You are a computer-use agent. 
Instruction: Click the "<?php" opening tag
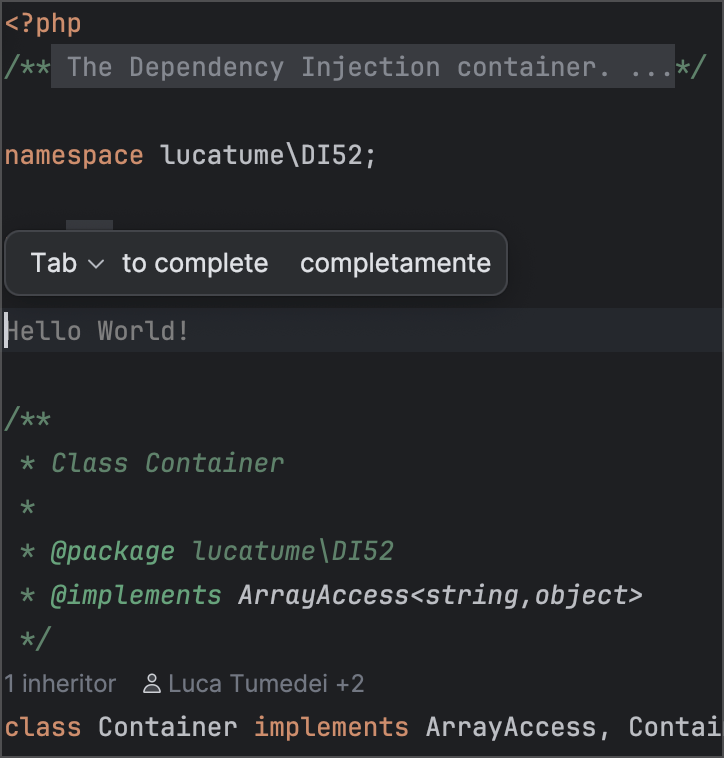[x=43, y=23]
